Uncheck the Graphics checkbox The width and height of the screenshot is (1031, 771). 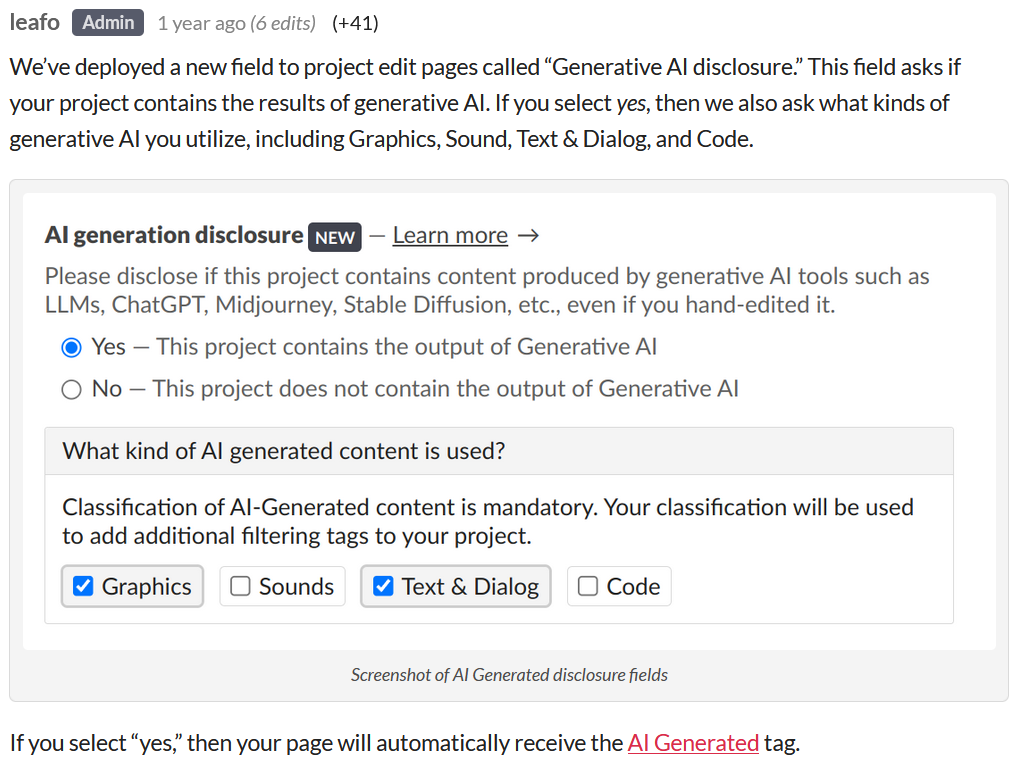84,586
